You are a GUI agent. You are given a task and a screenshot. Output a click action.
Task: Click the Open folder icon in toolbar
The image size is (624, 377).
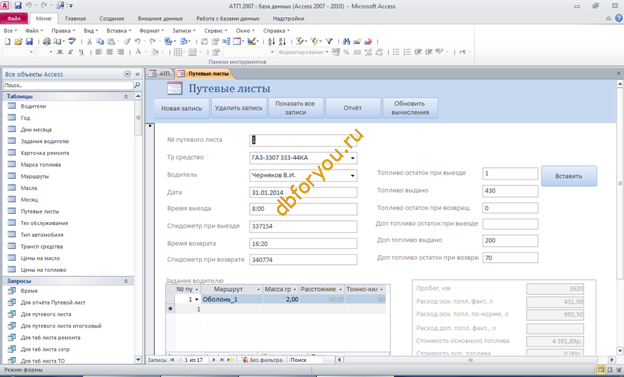point(18,41)
